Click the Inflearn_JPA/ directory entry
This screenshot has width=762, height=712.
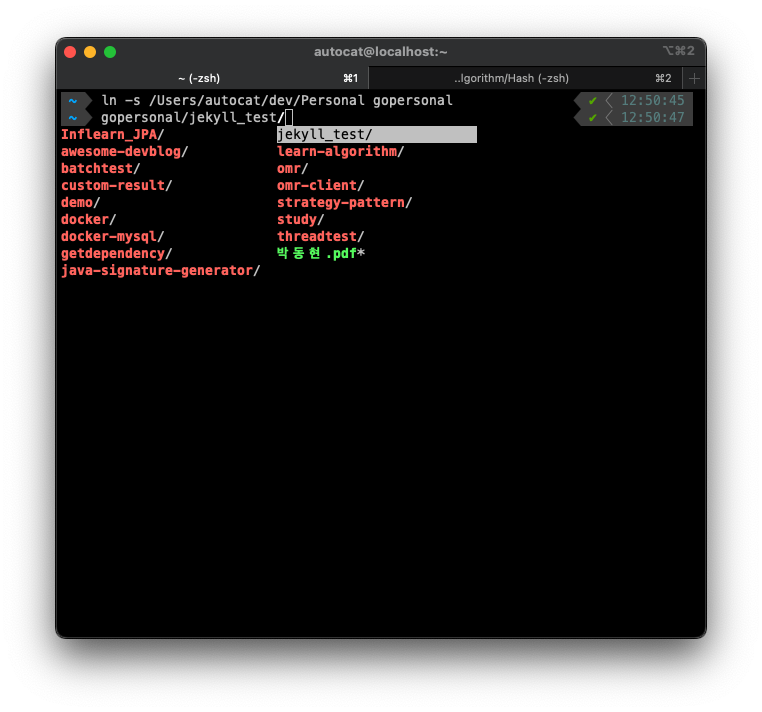[x=113, y=135]
